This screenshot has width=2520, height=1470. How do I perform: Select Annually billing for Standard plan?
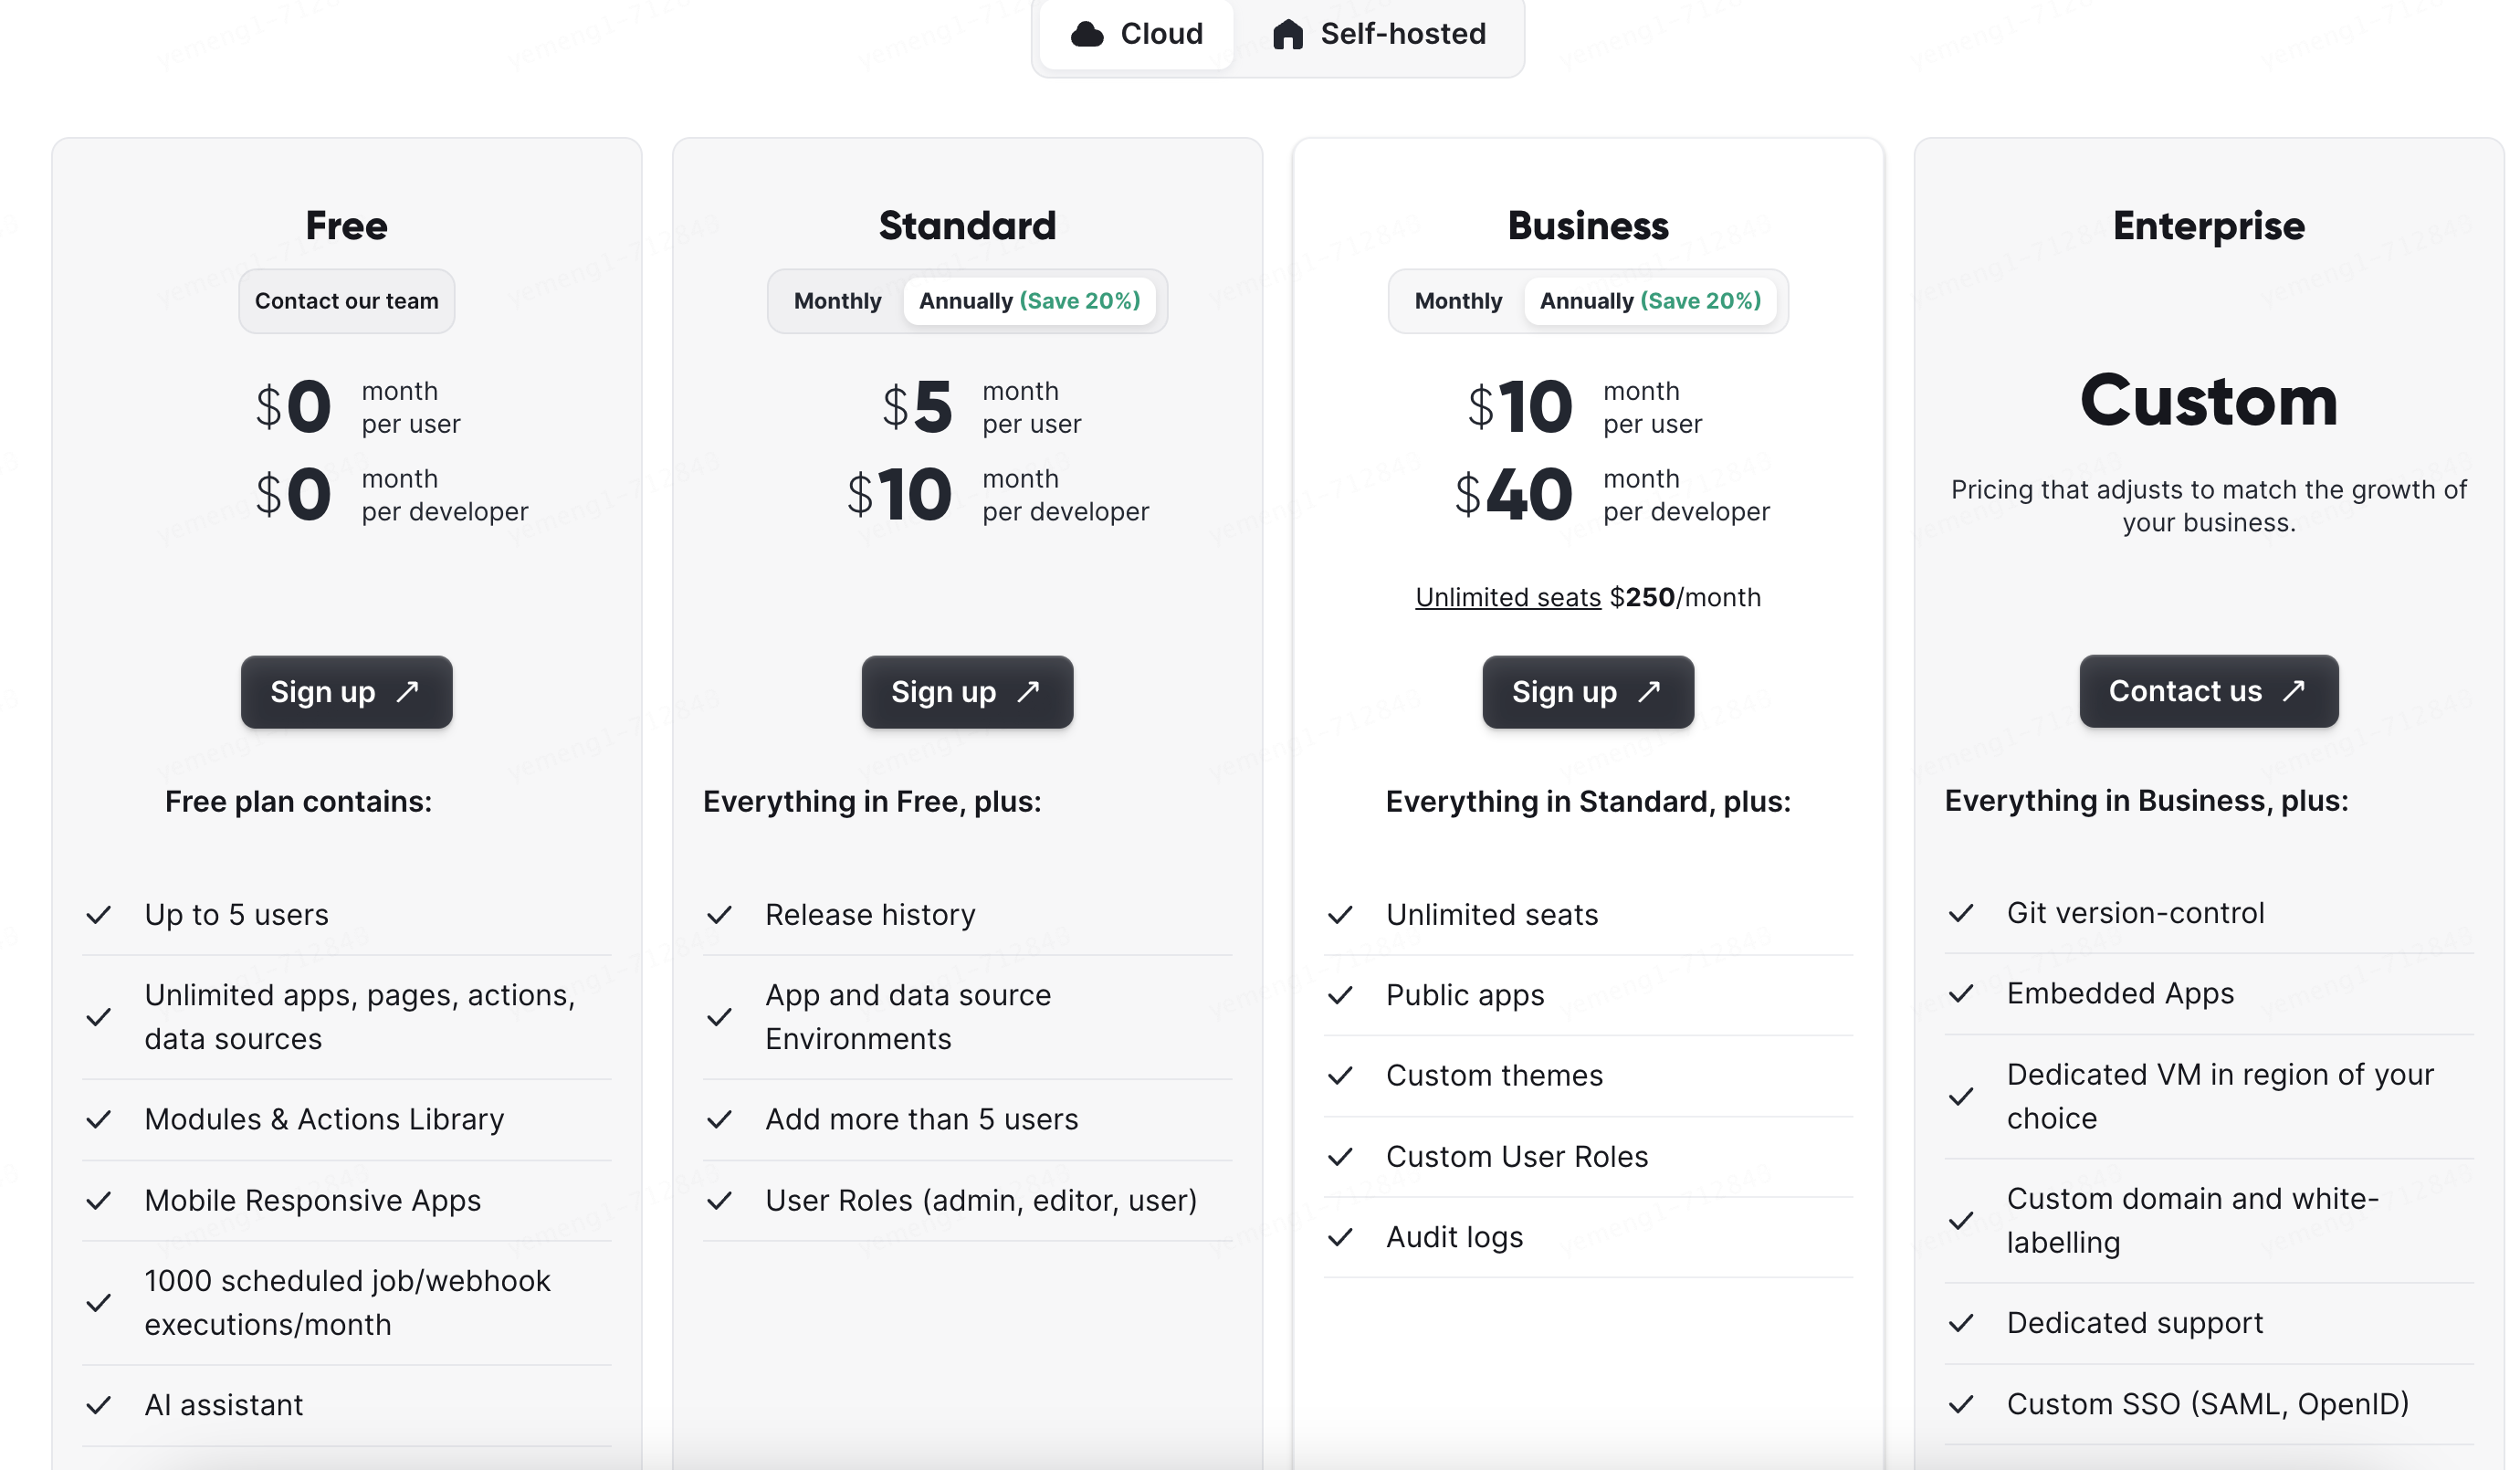(1029, 301)
